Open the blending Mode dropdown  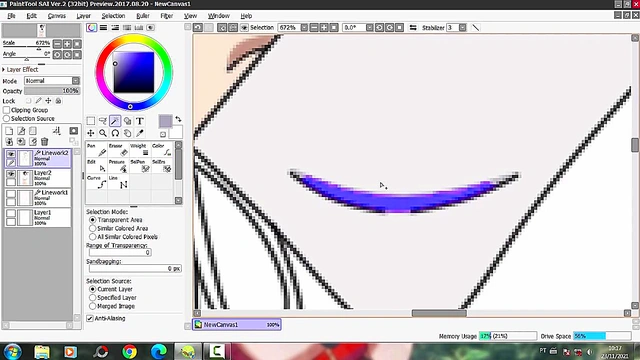click(x=76, y=81)
